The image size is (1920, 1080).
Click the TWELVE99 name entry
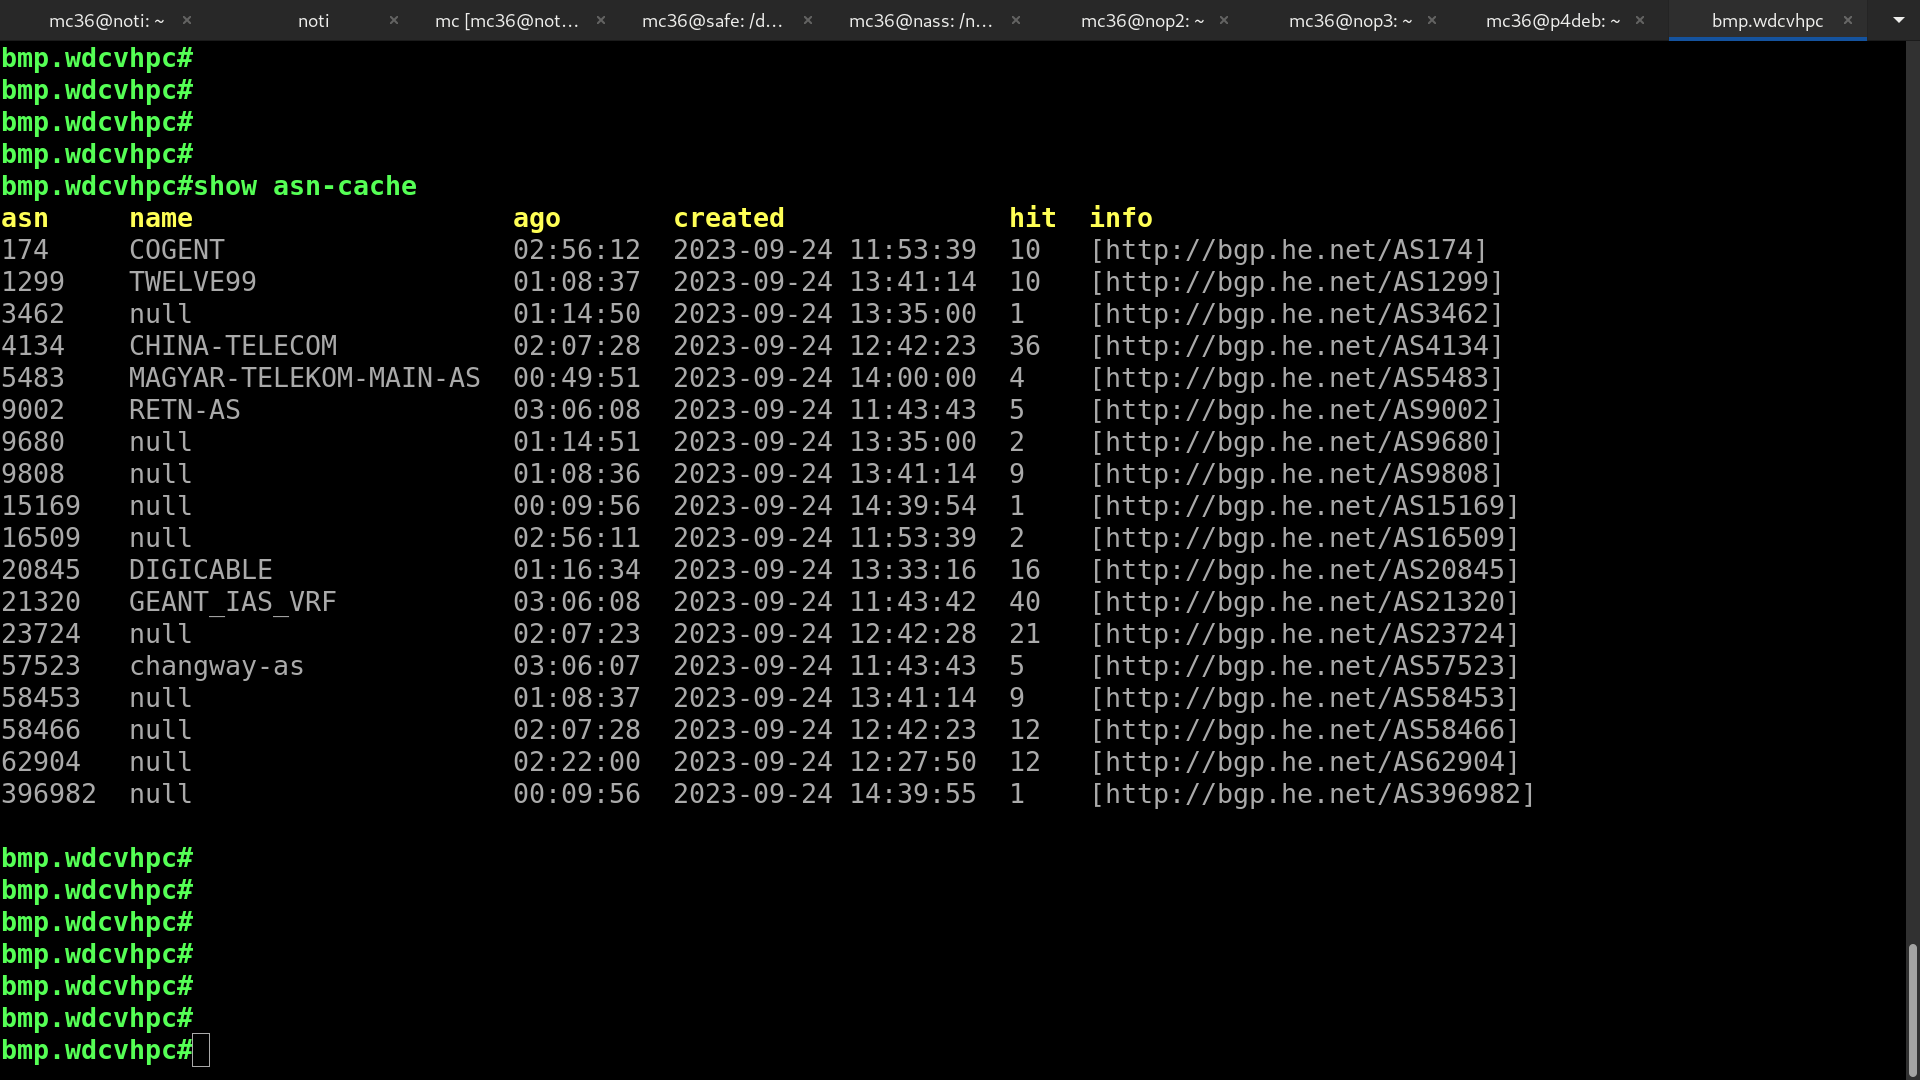point(193,282)
